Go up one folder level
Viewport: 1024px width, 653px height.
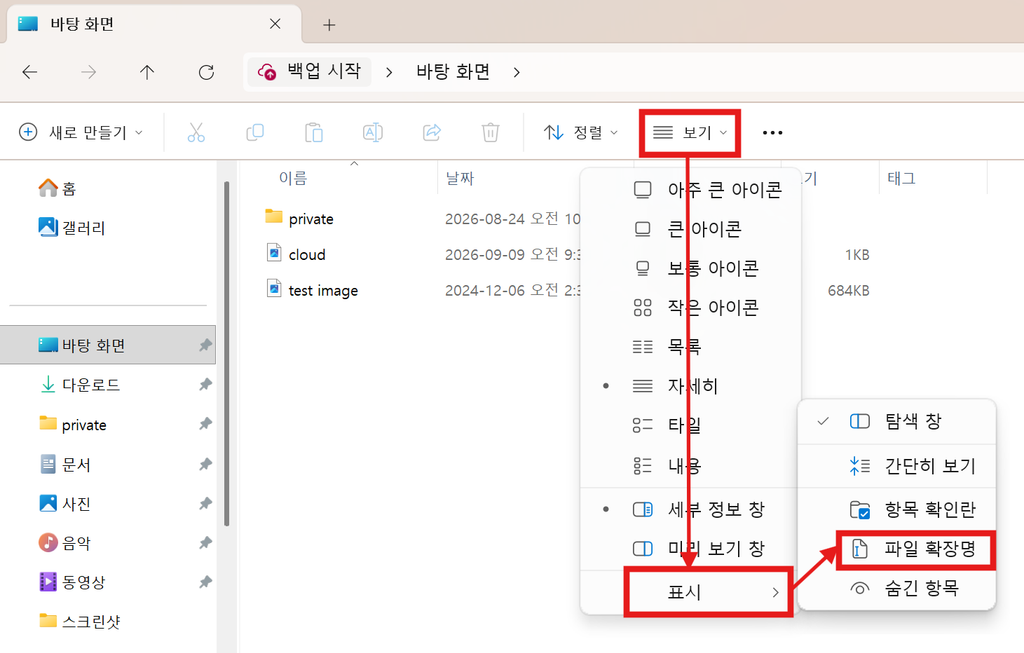click(x=147, y=72)
